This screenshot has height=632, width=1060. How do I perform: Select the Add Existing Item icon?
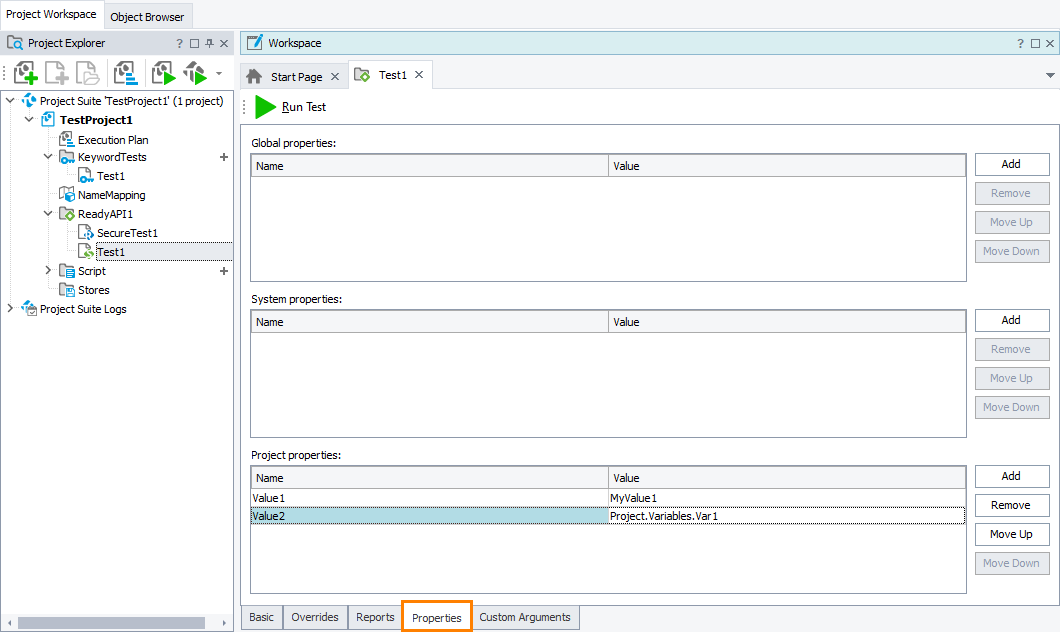(x=87, y=73)
